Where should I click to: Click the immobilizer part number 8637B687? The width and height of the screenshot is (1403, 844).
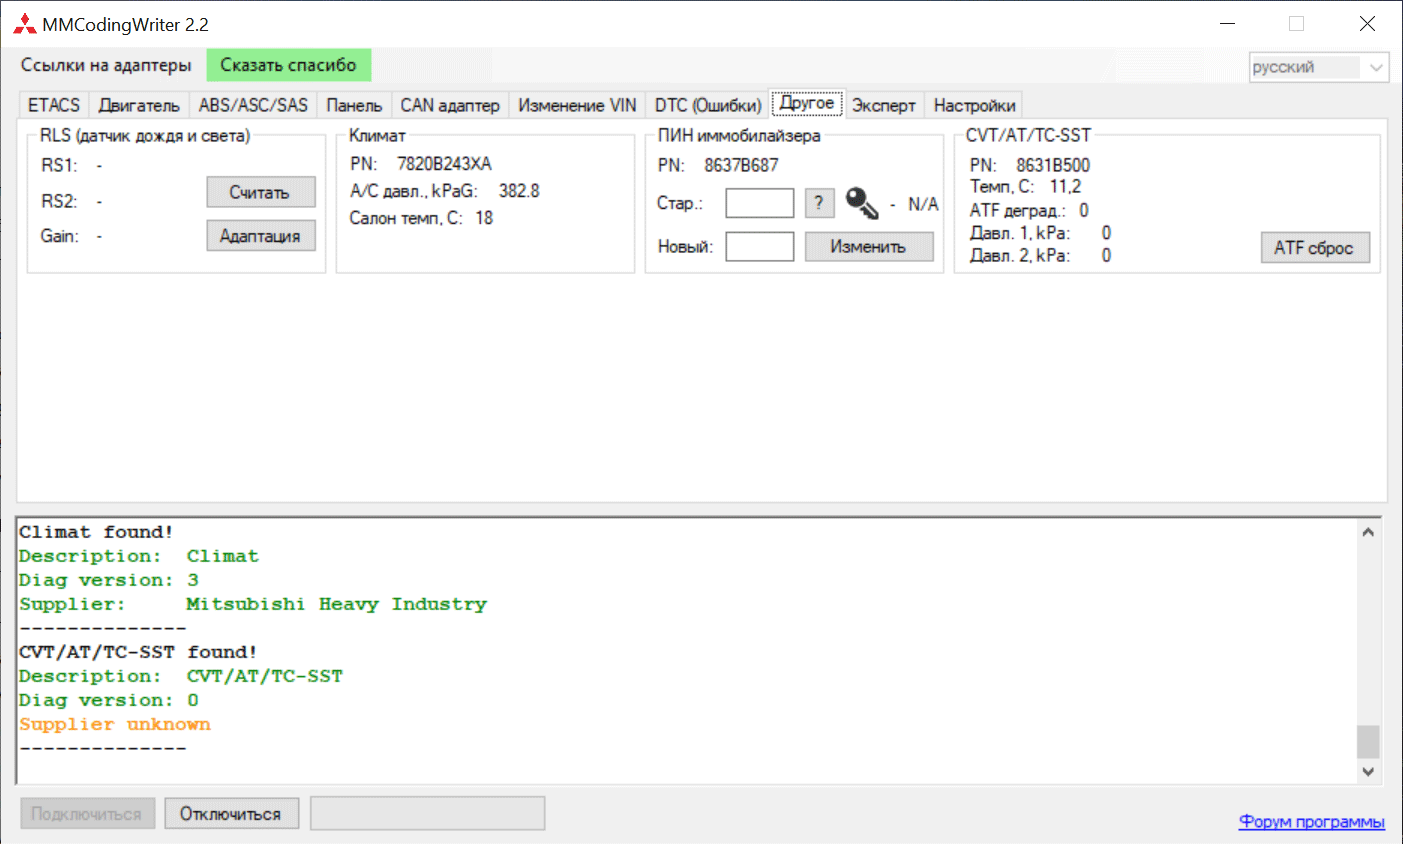pyautogui.click(x=741, y=165)
